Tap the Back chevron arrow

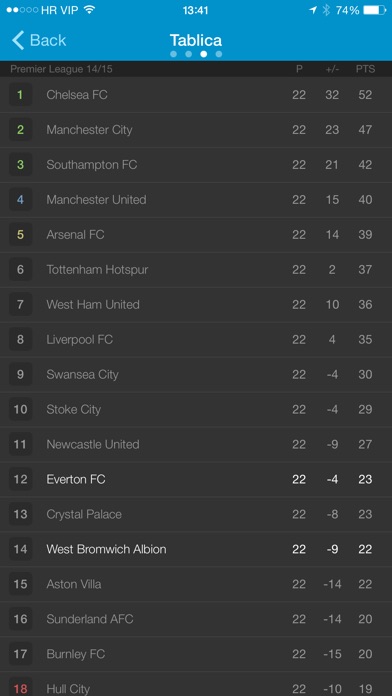coord(18,40)
